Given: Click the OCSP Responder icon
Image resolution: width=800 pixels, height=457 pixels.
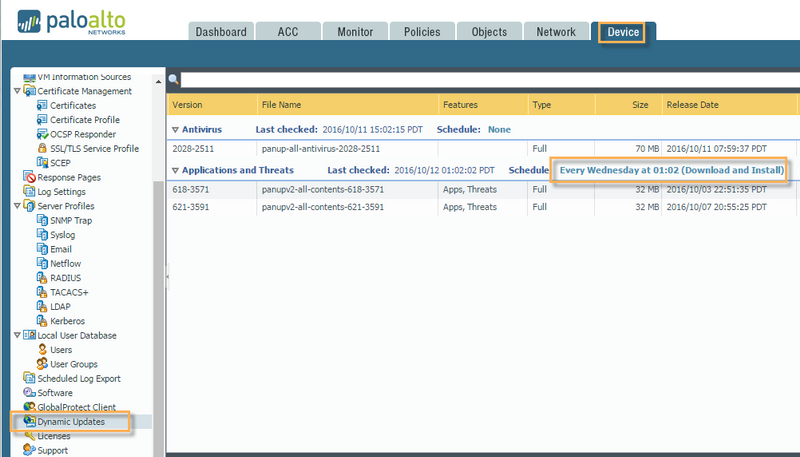Looking at the screenshot, I should [x=42, y=134].
